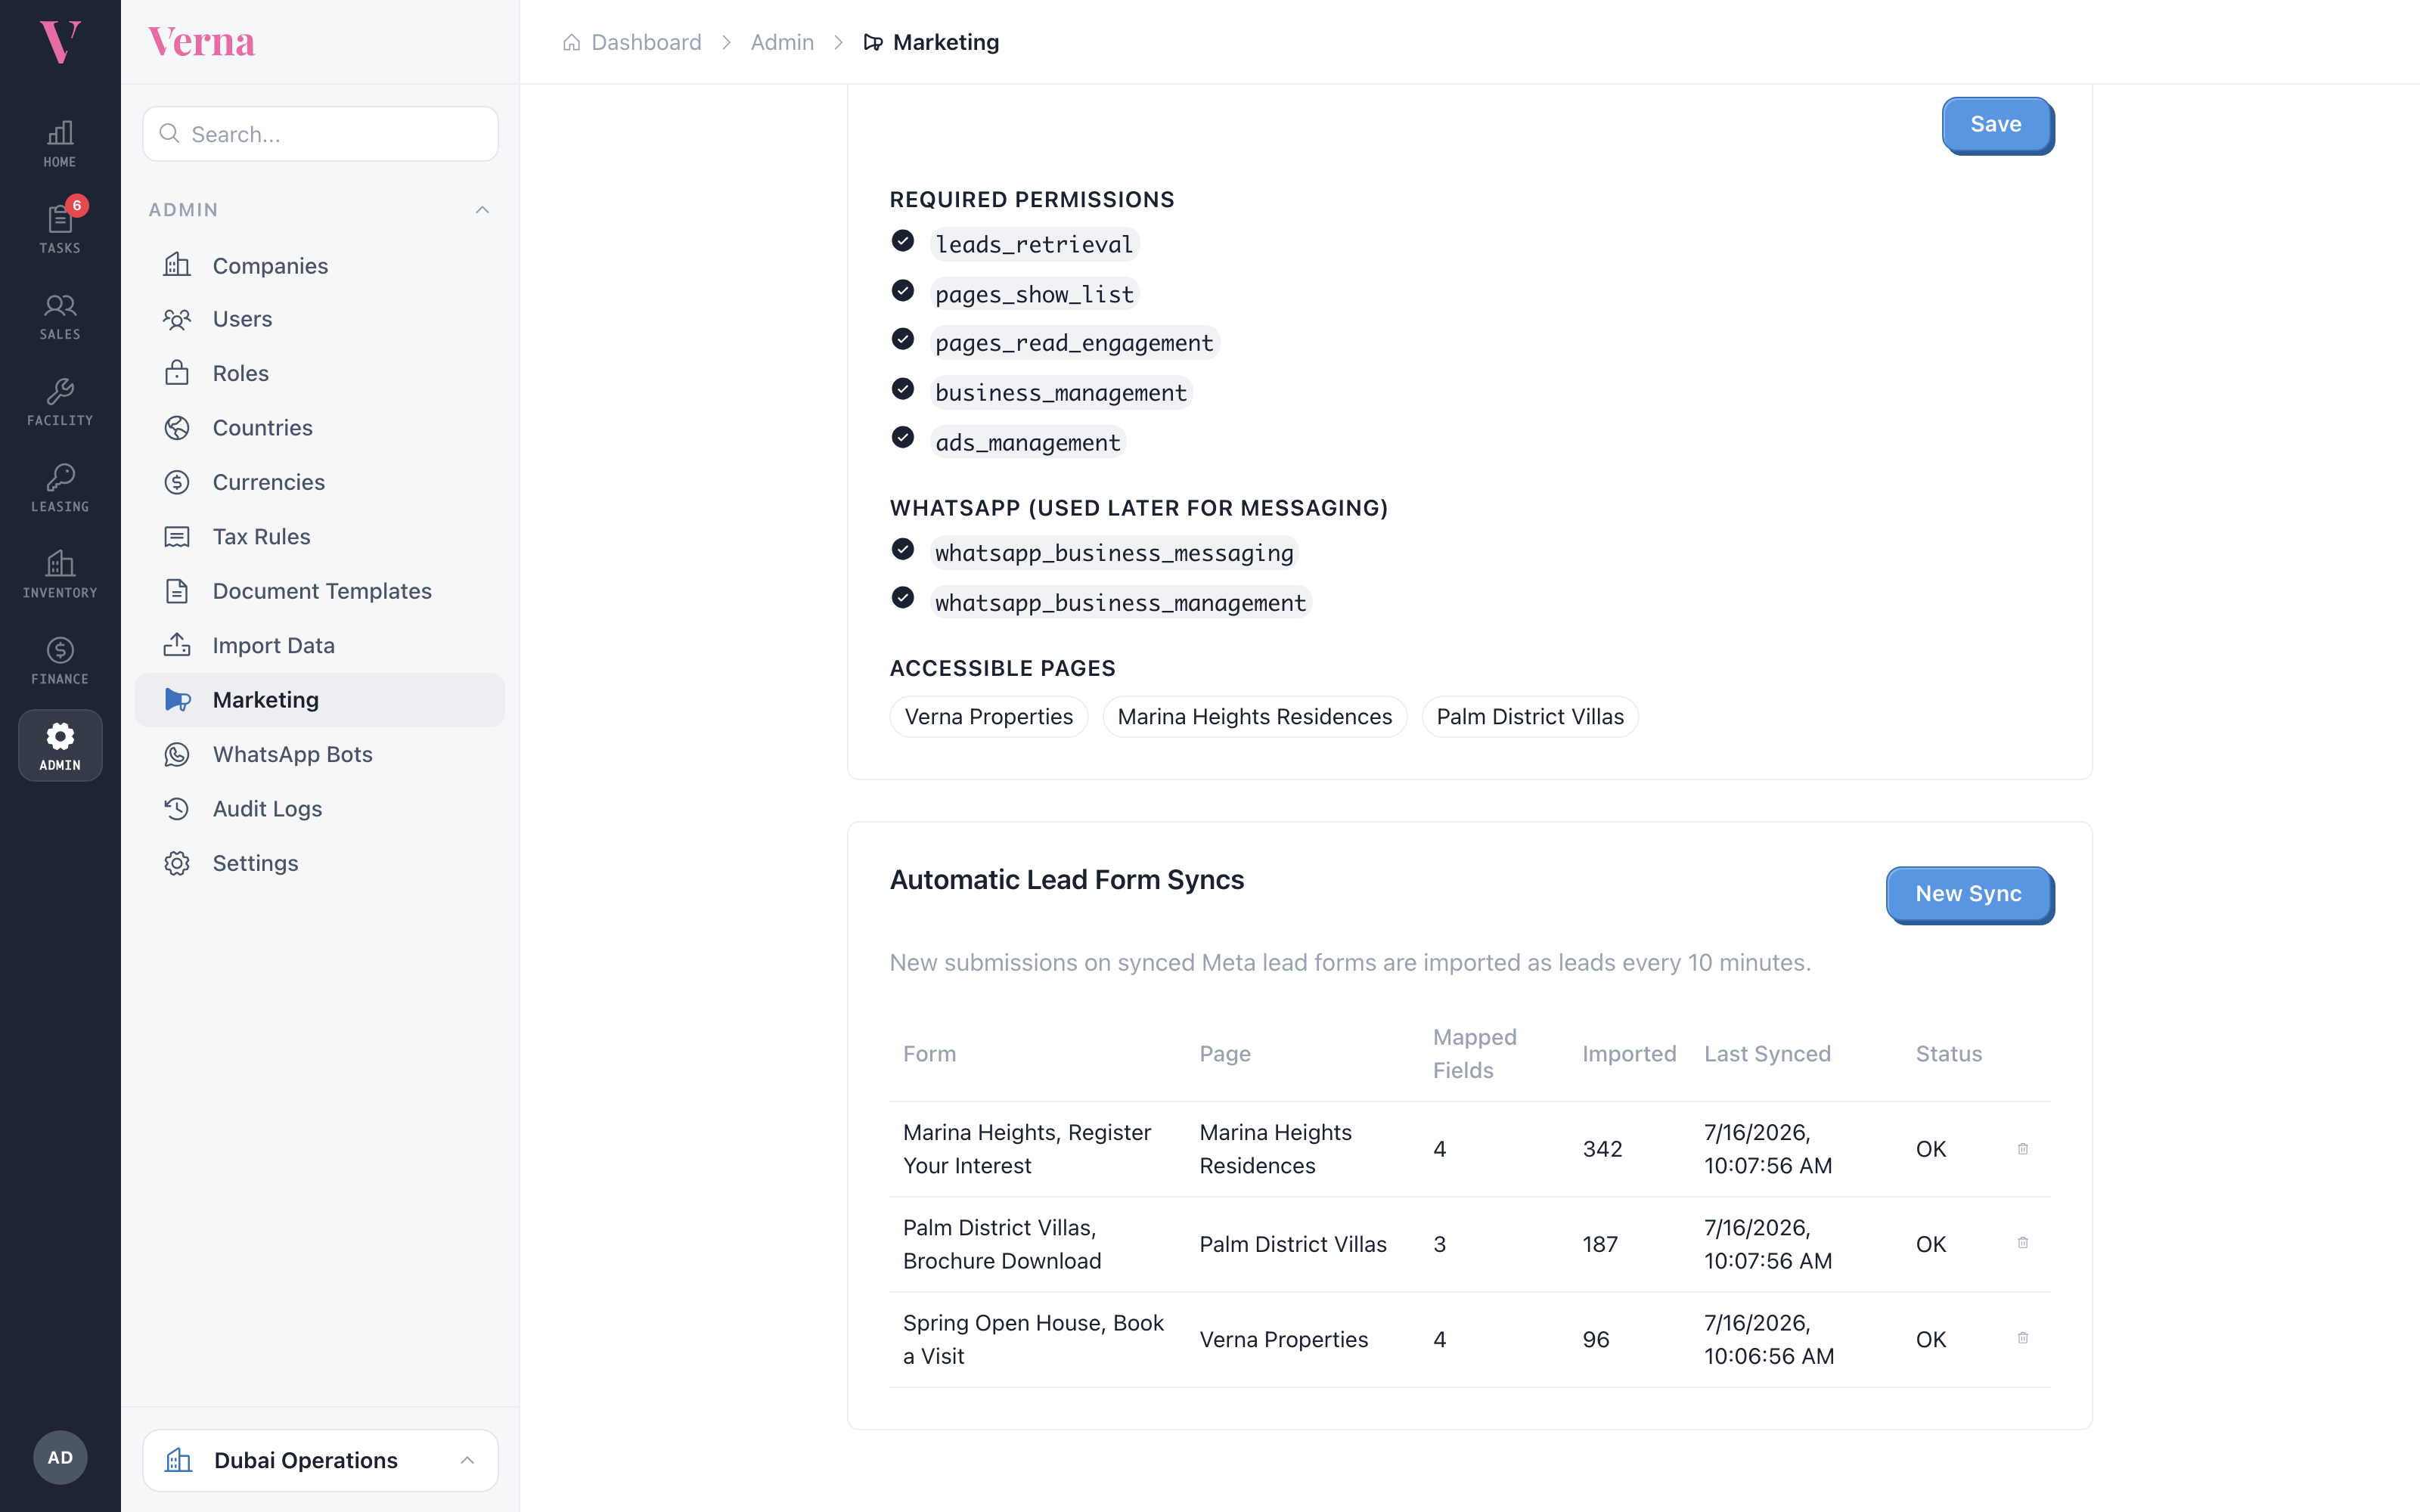Screen dimensions: 2420x1512
Task: Click the Import Data upload icon
Action: click(177, 645)
